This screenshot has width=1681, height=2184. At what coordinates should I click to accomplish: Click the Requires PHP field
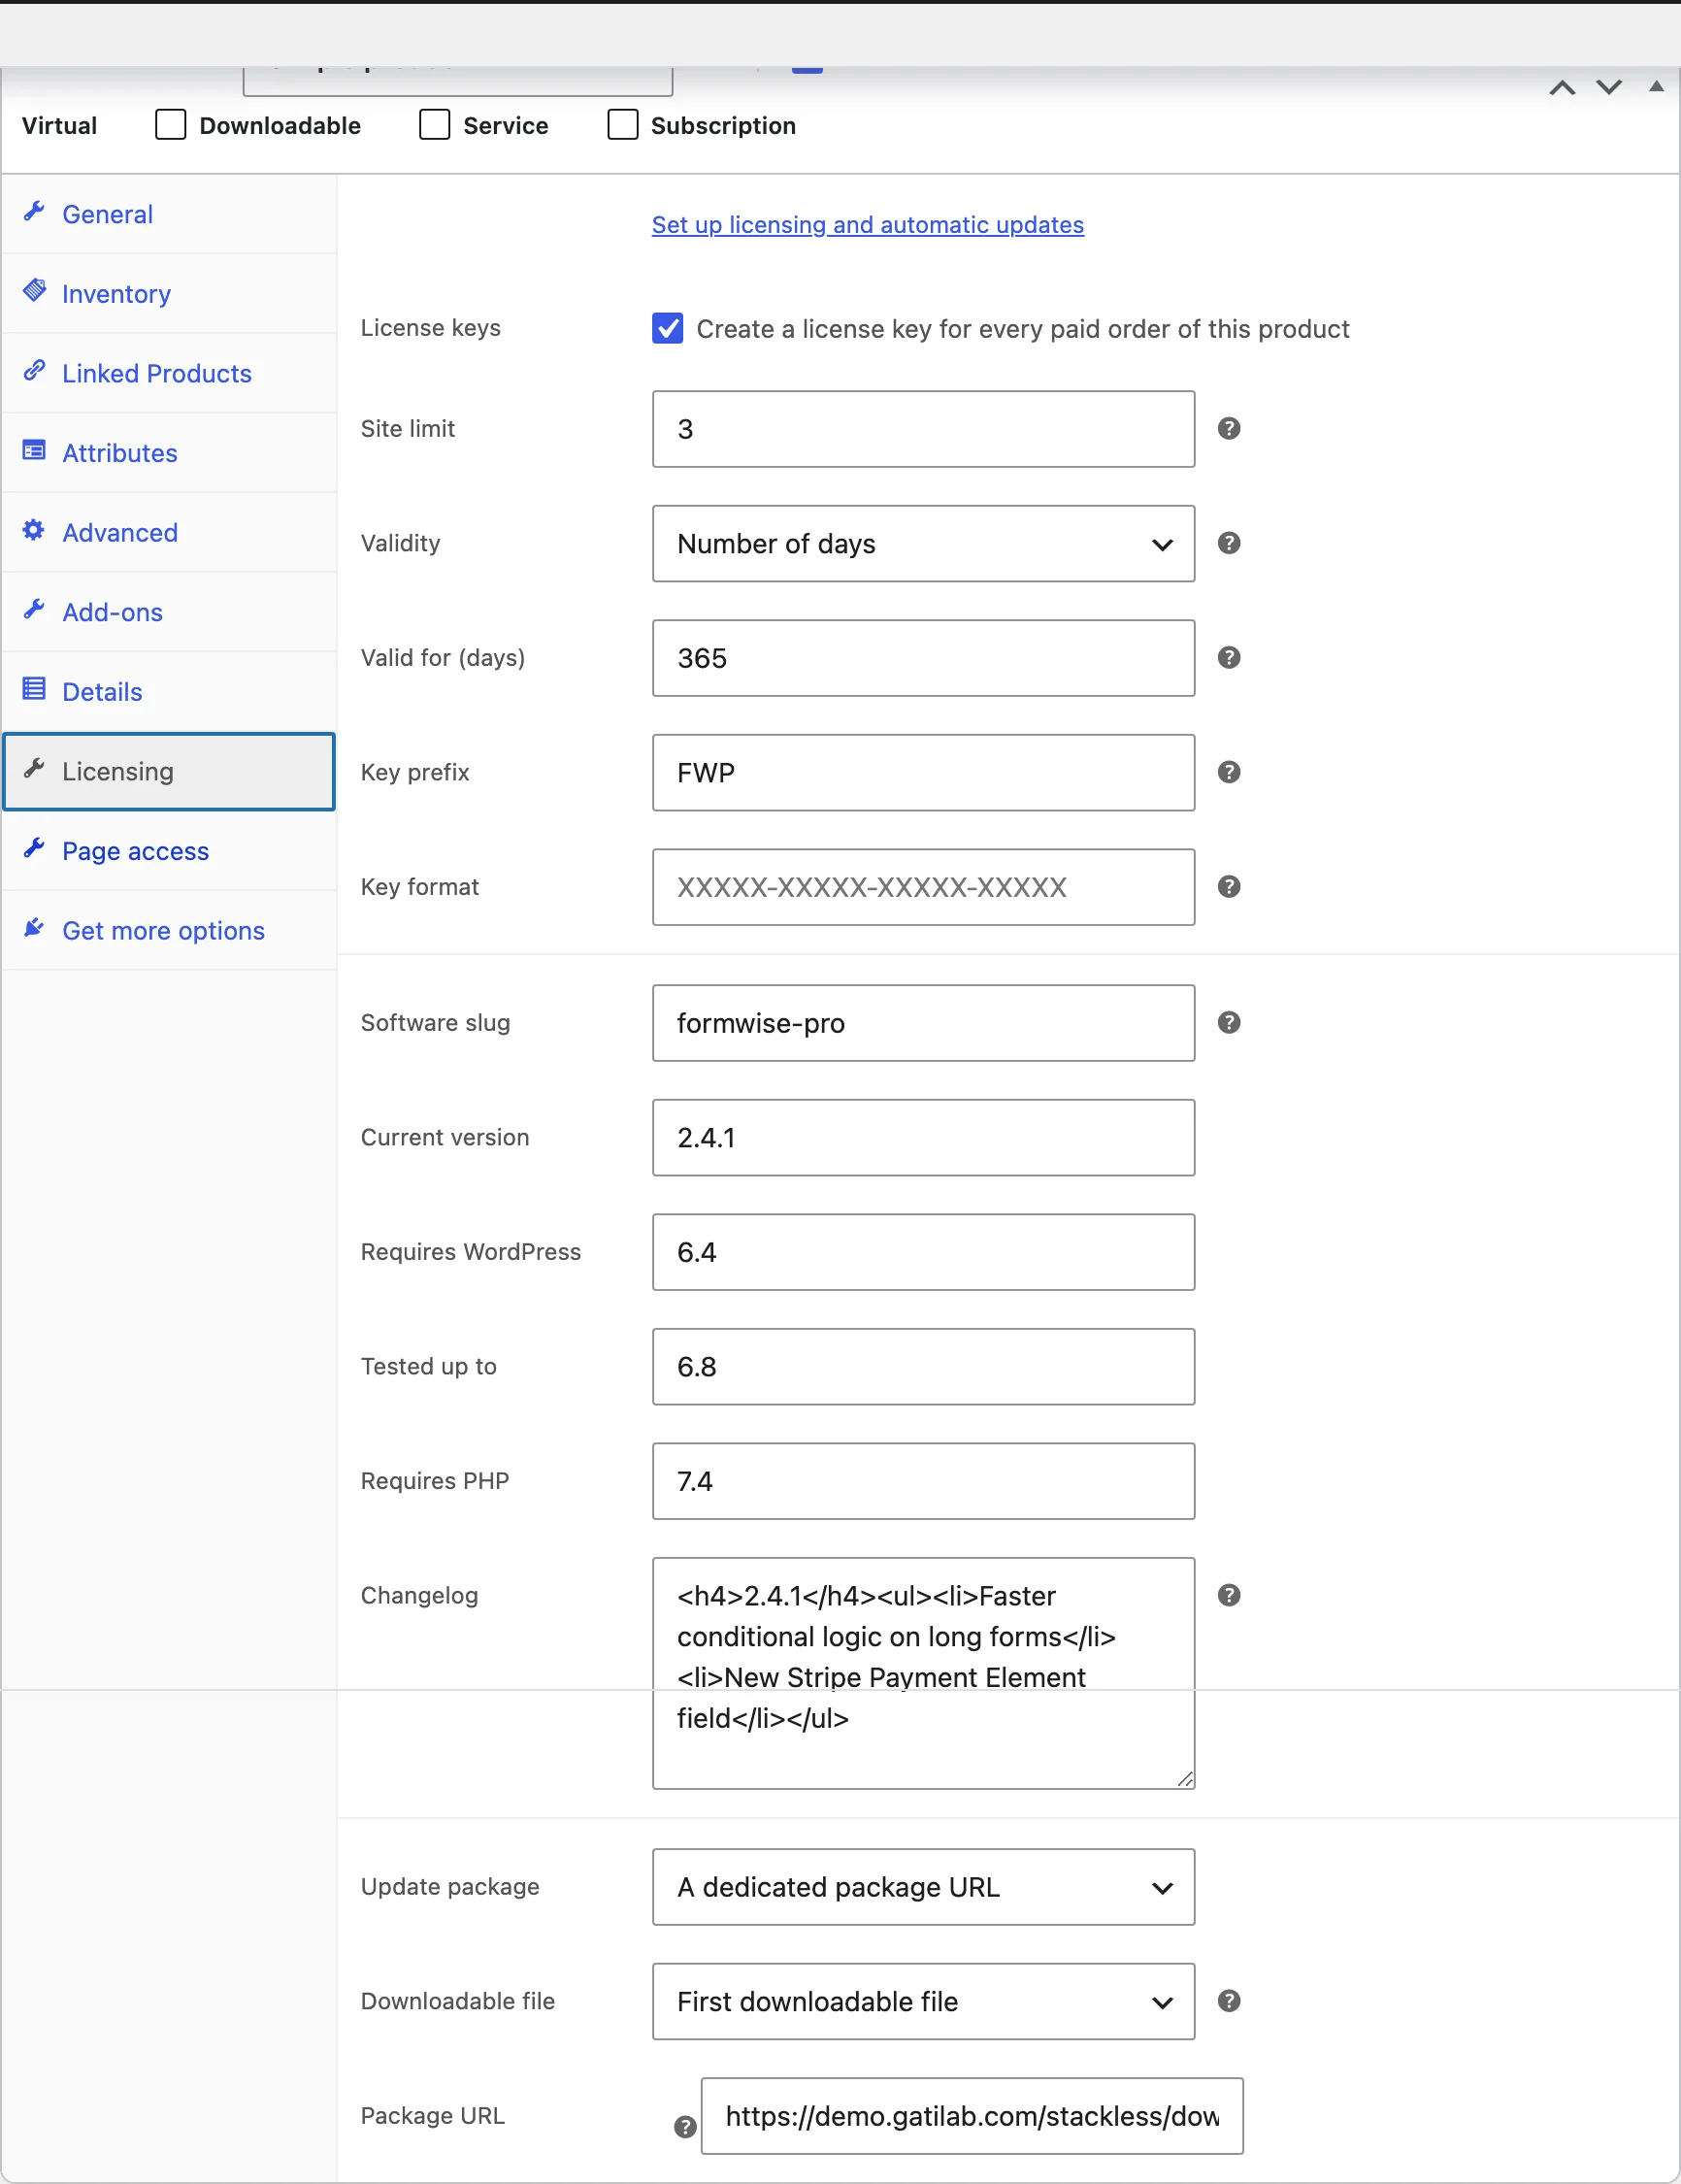(x=923, y=1481)
